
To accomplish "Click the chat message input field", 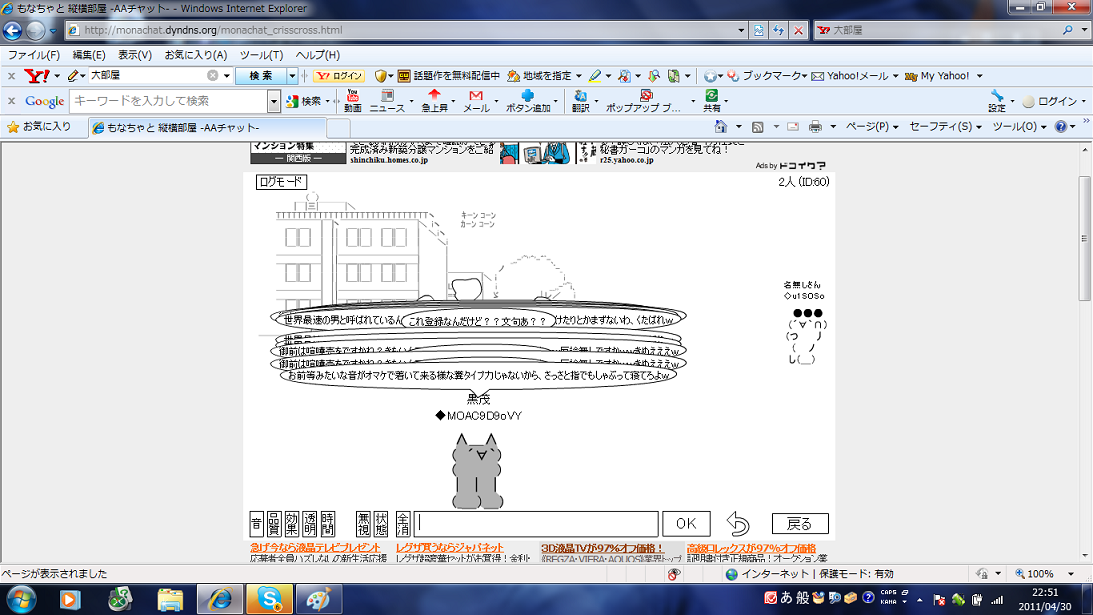I will tap(537, 524).
